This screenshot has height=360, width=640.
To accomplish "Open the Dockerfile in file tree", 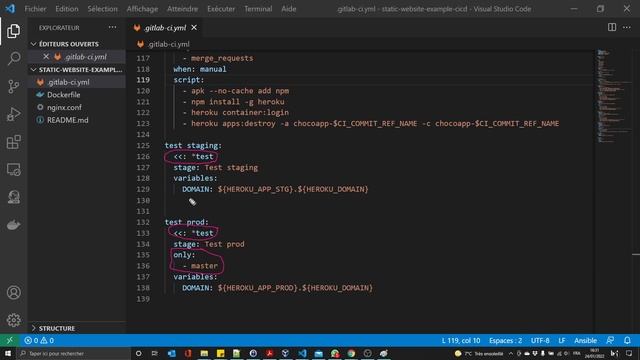I will tap(63, 94).
